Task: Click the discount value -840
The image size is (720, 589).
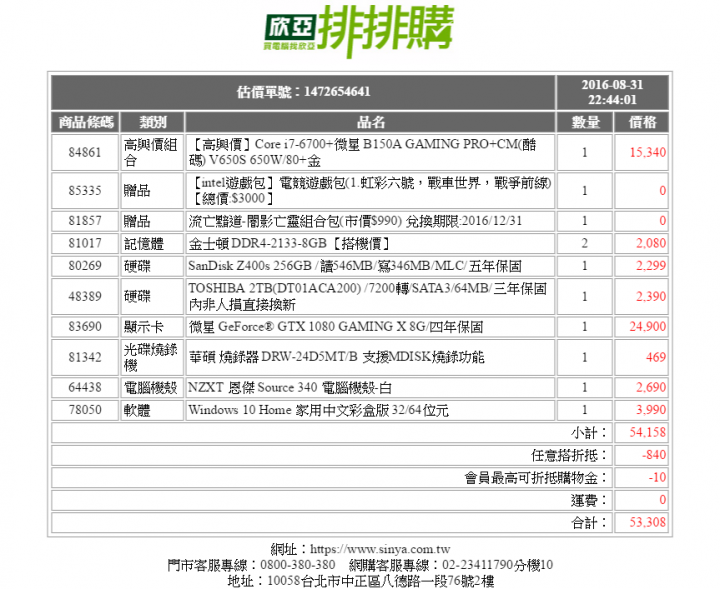Action: [x=654, y=455]
